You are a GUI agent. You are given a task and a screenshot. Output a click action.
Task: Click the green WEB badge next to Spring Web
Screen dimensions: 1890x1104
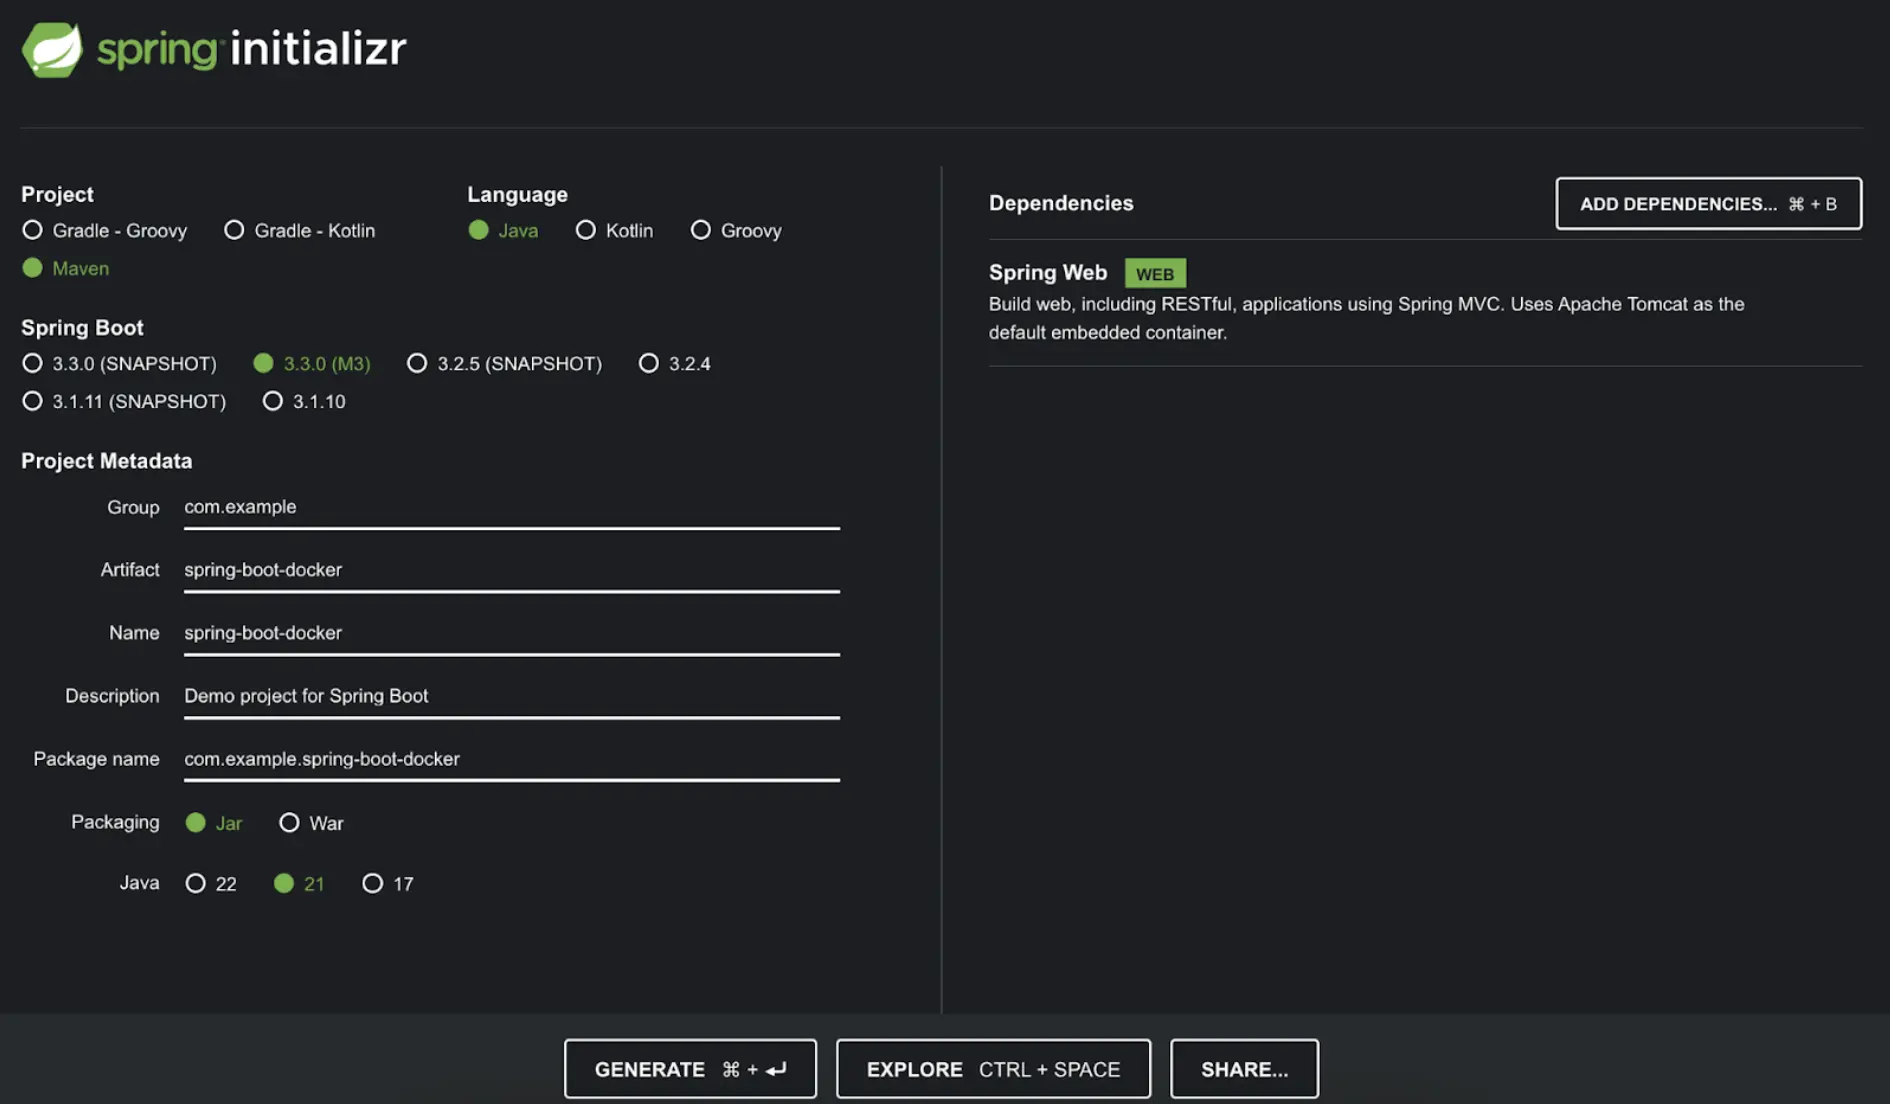(1155, 272)
